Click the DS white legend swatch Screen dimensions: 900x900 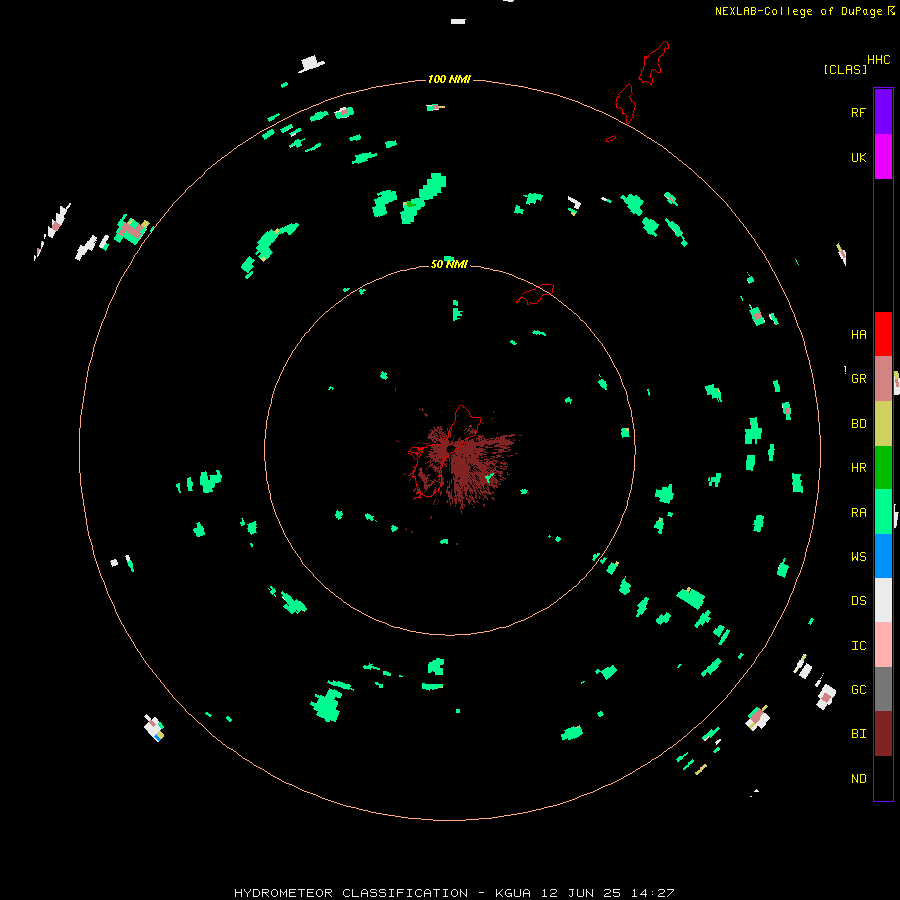click(x=883, y=600)
